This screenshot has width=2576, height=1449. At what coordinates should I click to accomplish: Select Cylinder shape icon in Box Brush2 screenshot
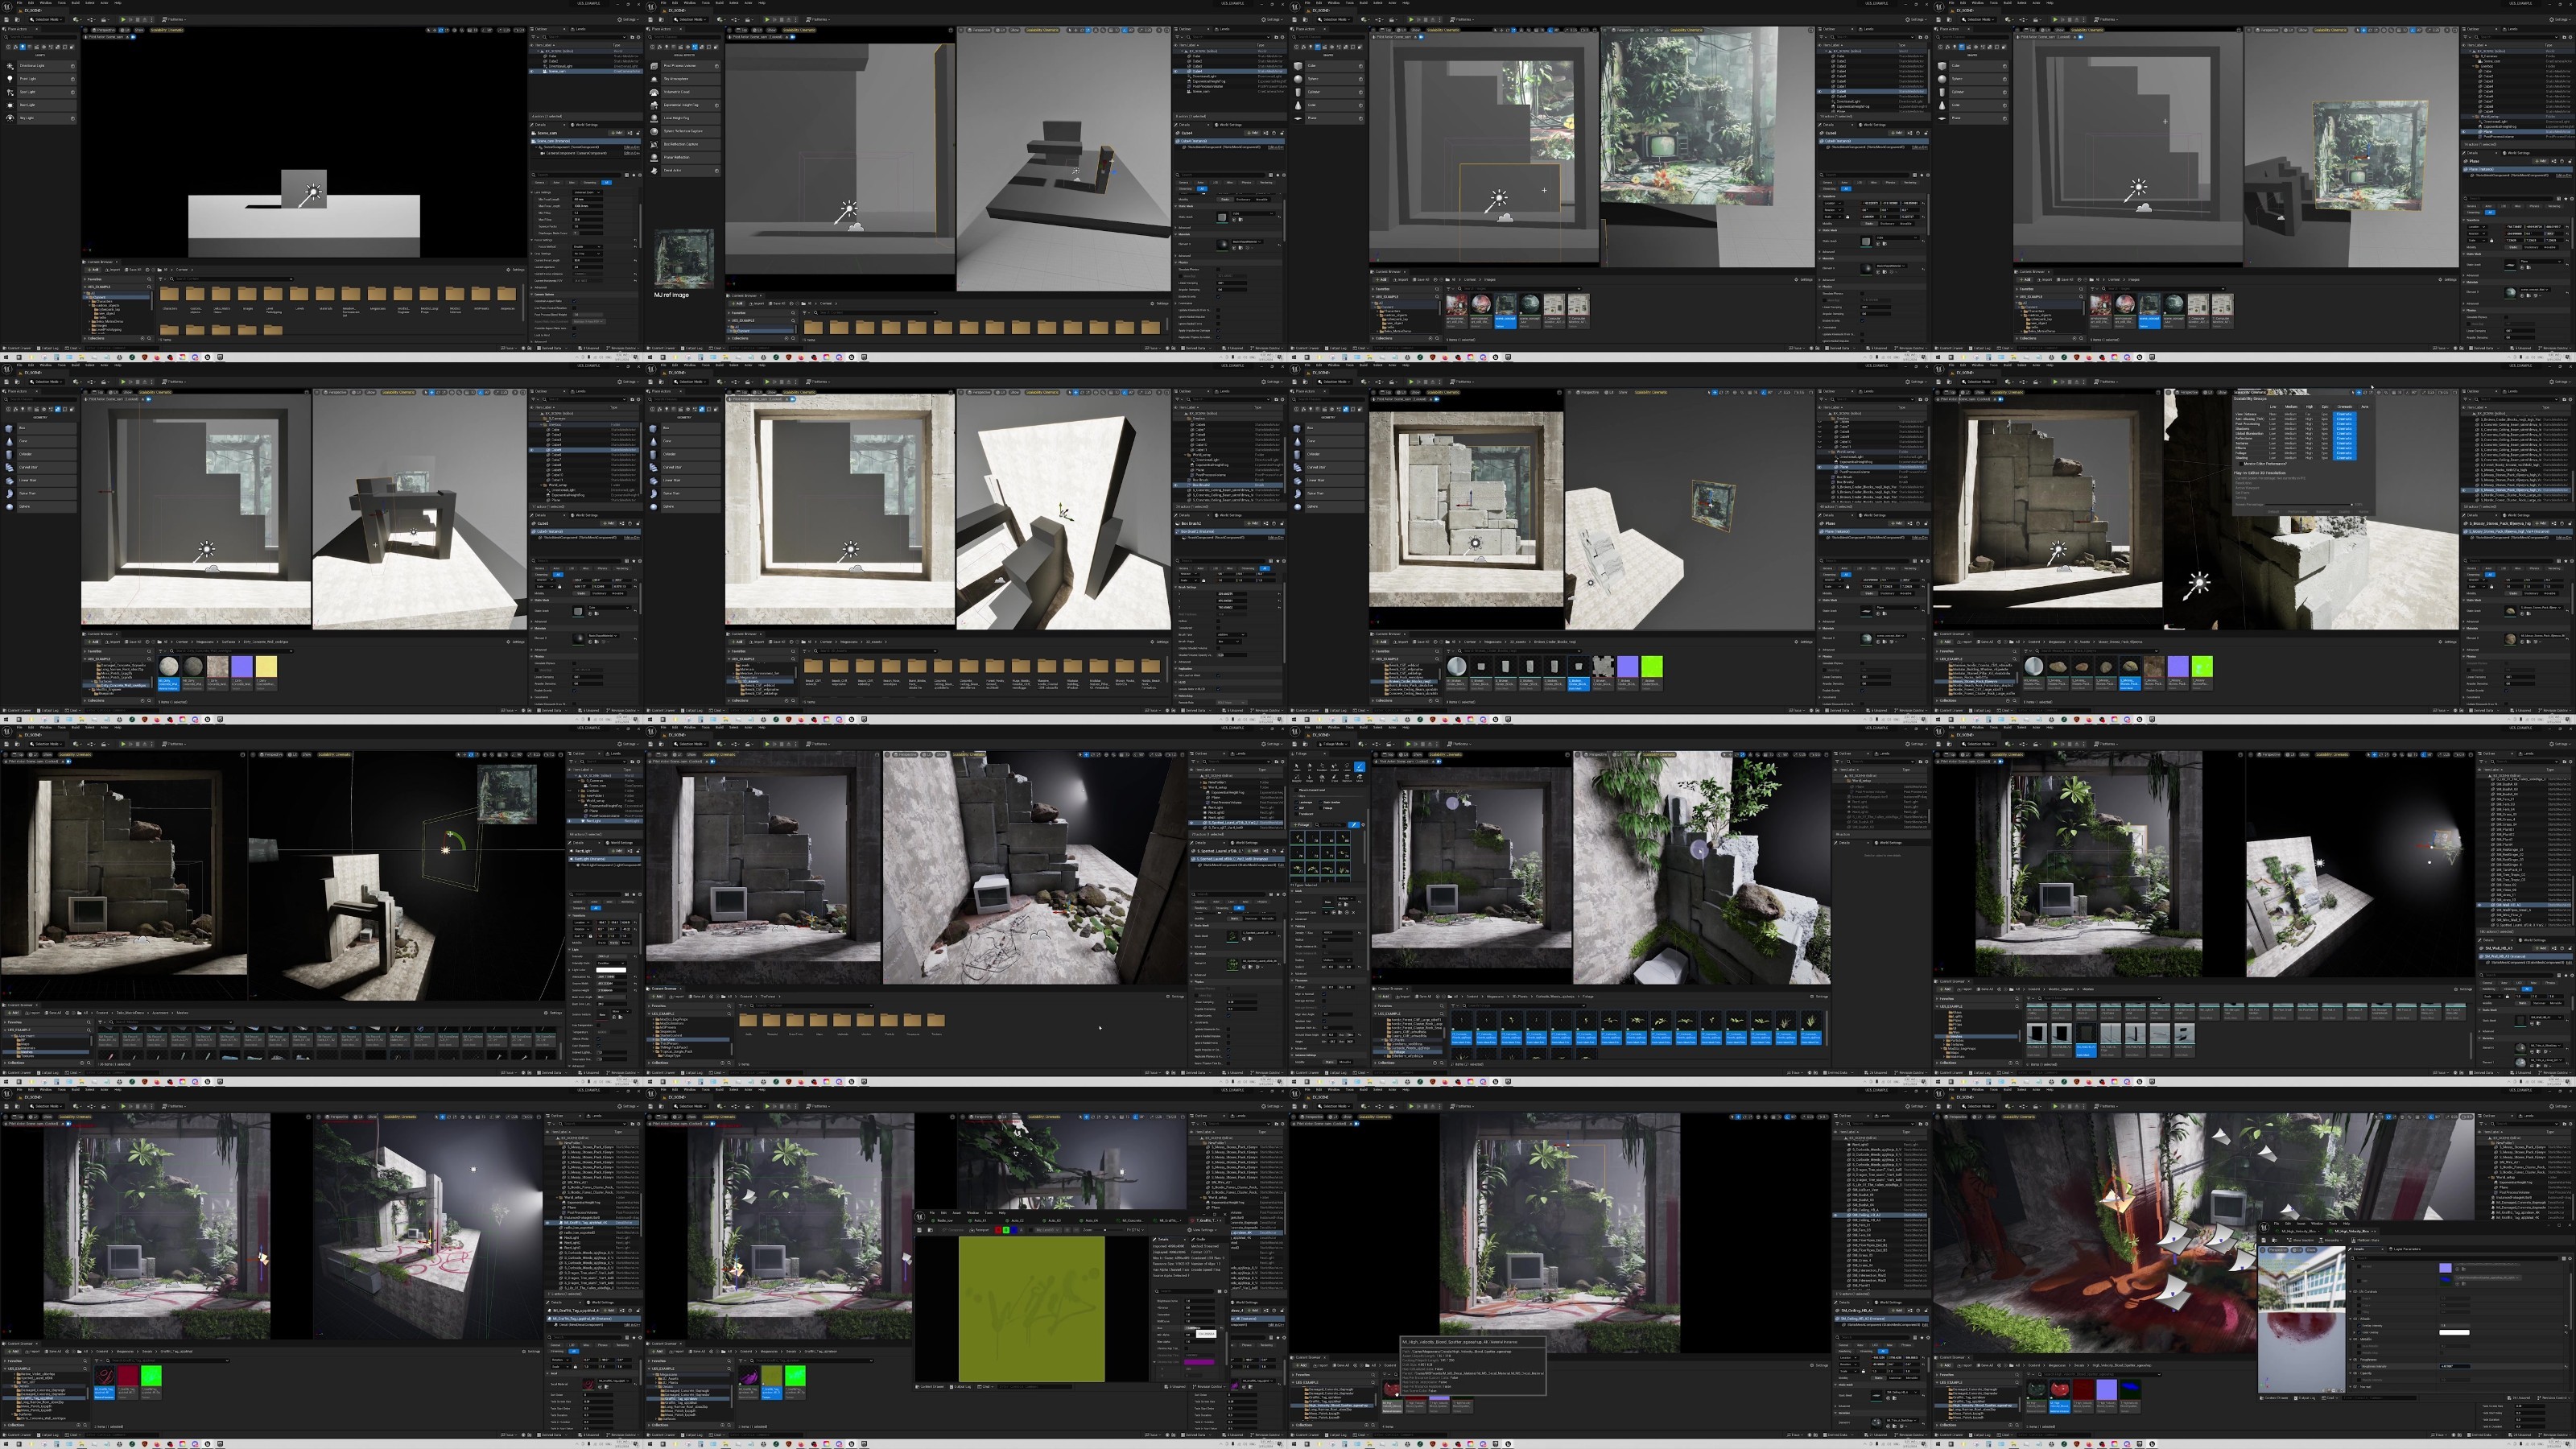coord(654,455)
